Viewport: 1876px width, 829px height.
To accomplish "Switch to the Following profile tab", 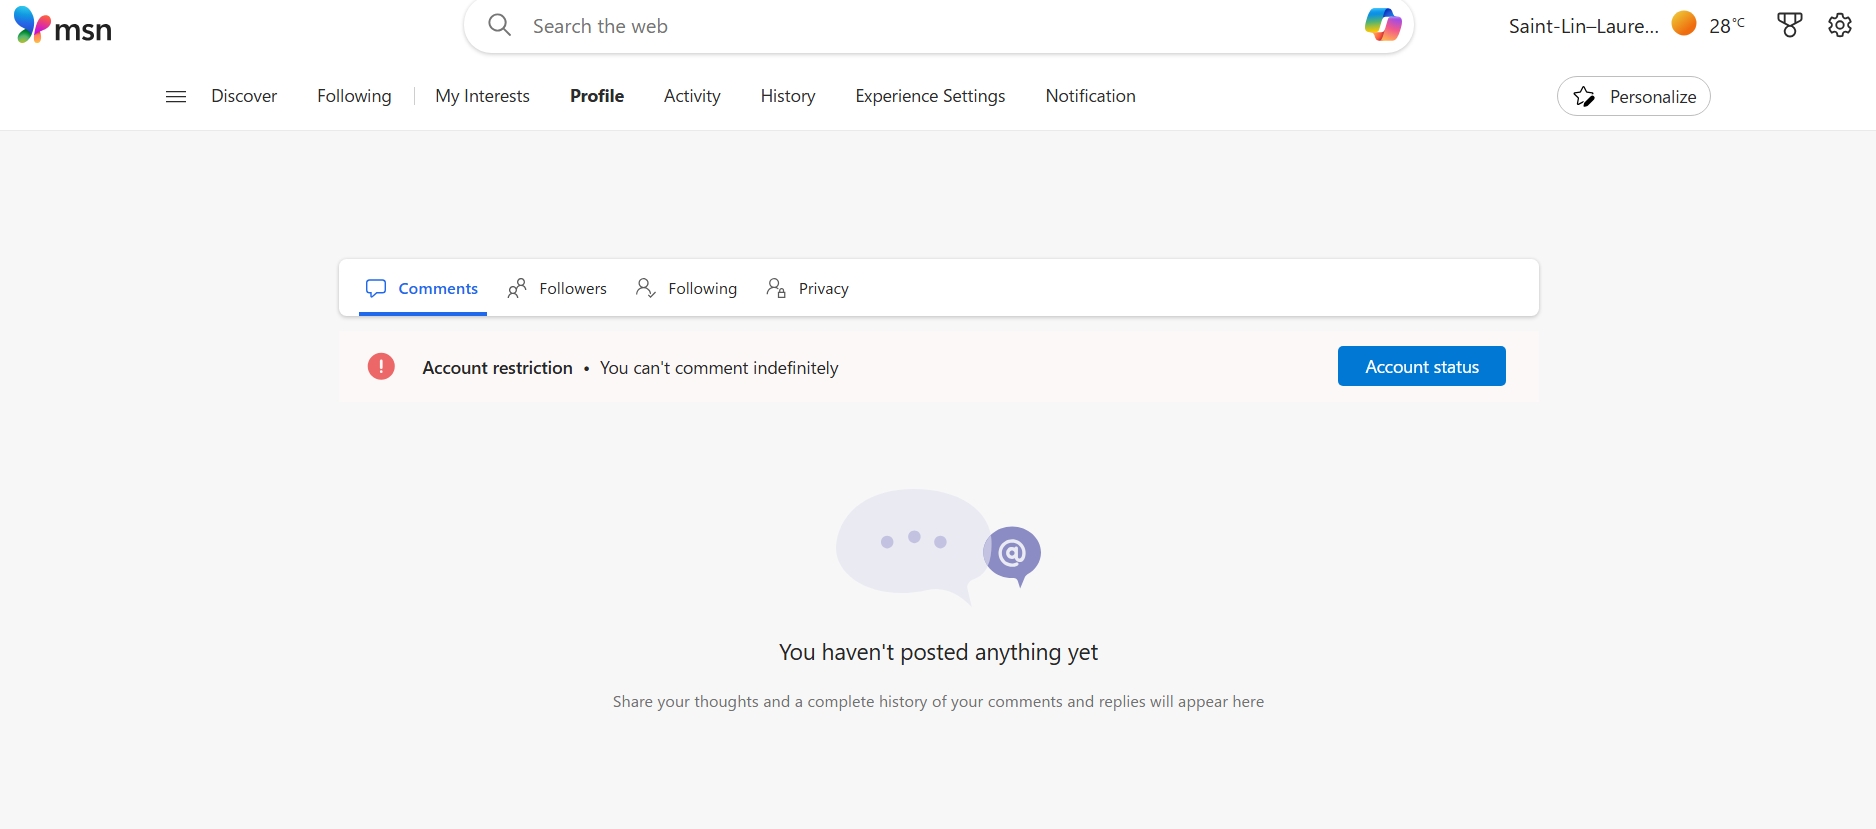I will tap(687, 288).
